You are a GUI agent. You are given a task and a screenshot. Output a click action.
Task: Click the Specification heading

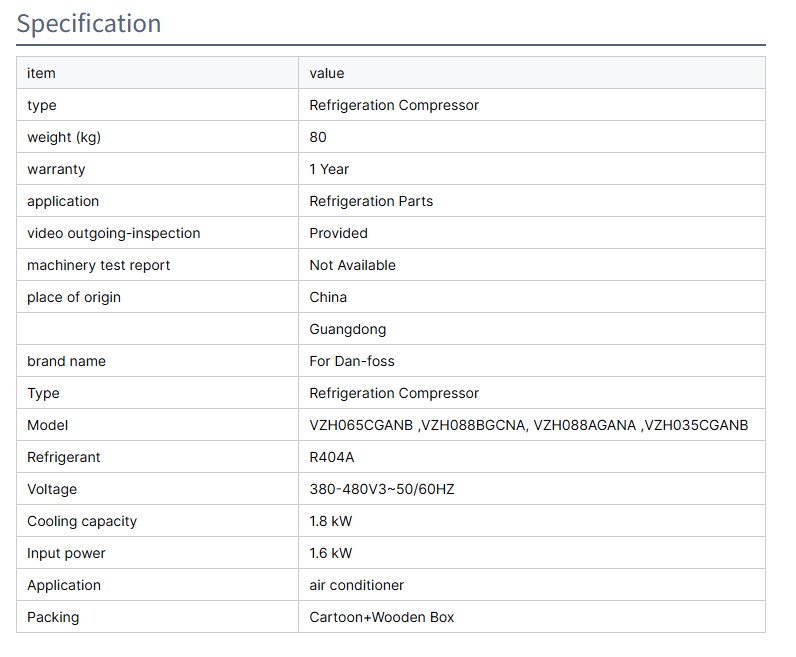coord(89,23)
